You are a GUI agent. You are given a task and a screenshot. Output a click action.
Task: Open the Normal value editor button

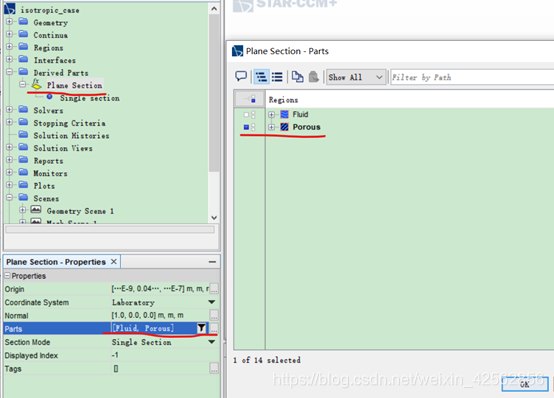click(x=214, y=315)
